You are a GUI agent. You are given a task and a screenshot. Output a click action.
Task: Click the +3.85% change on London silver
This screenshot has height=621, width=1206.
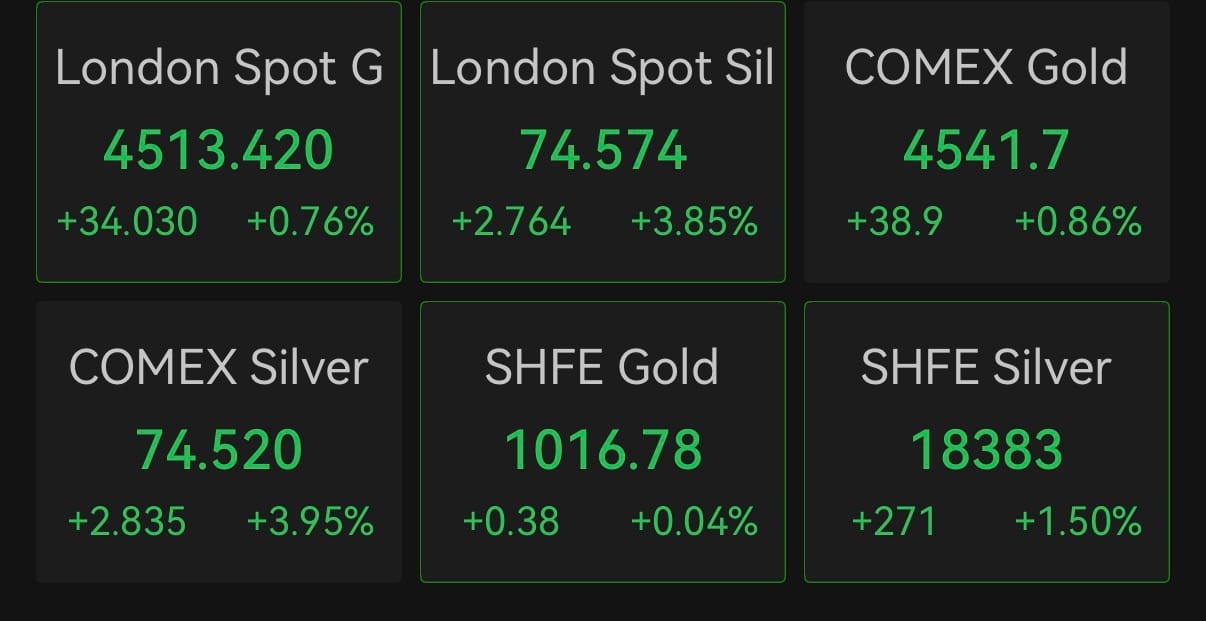pyautogui.click(x=694, y=221)
